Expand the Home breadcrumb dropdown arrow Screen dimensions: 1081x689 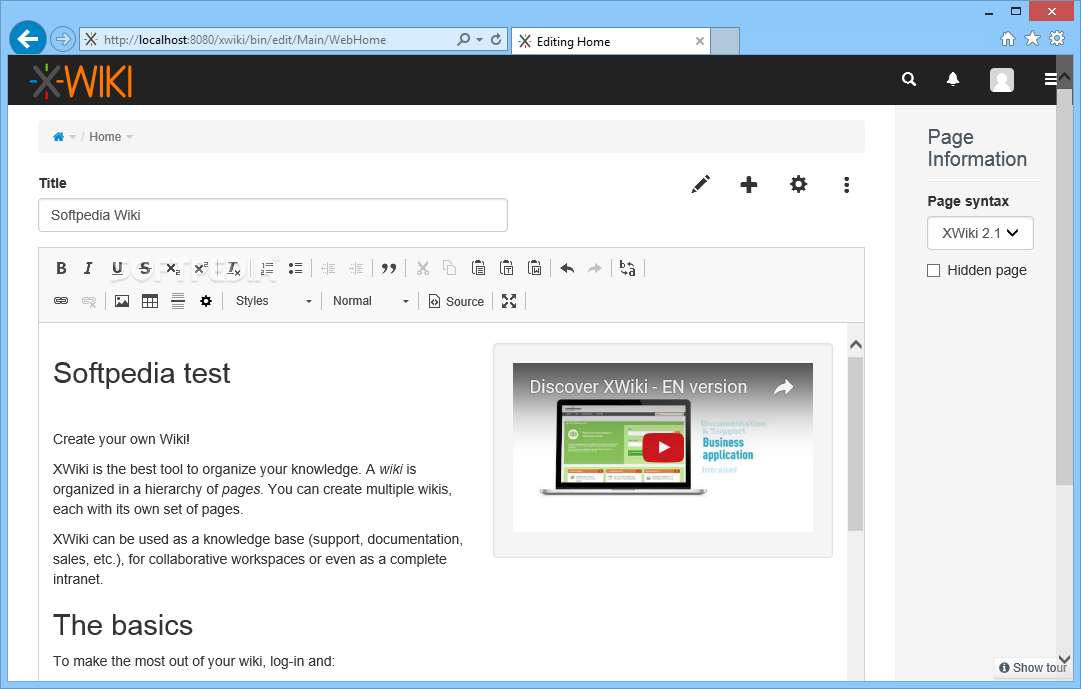tap(130, 137)
